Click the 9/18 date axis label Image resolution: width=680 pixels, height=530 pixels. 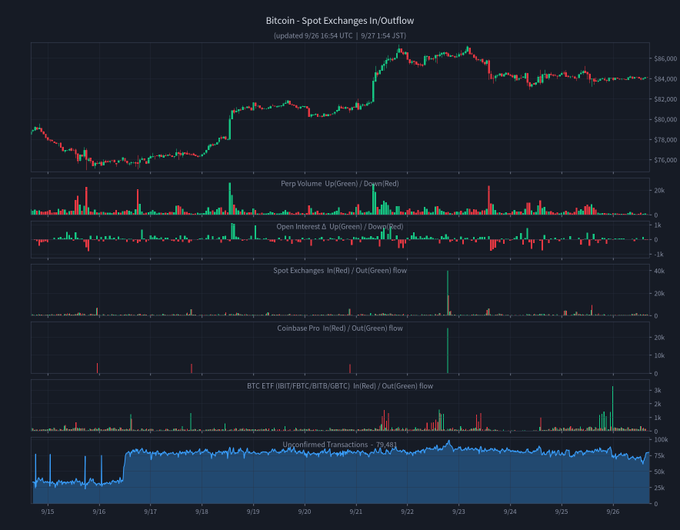[x=202, y=511]
